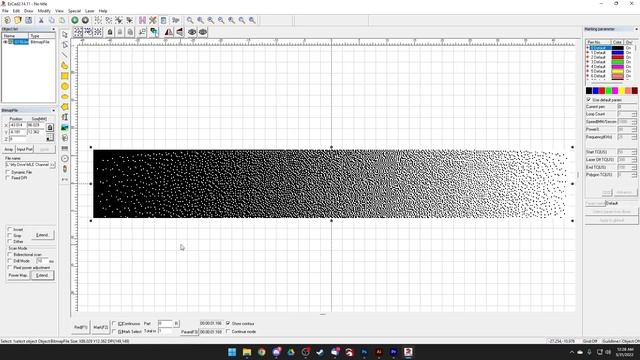
Task: Click the New file icon in toolbar
Action: tap(7, 20)
